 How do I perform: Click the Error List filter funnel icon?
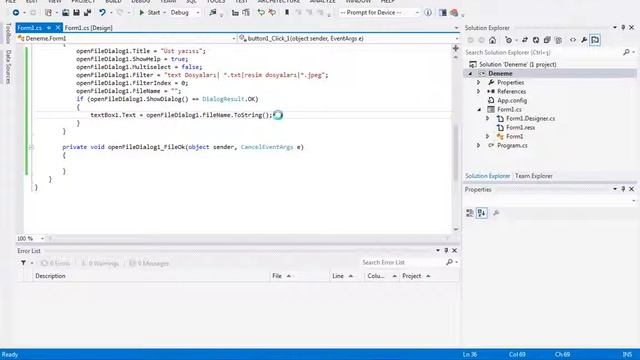(23, 263)
